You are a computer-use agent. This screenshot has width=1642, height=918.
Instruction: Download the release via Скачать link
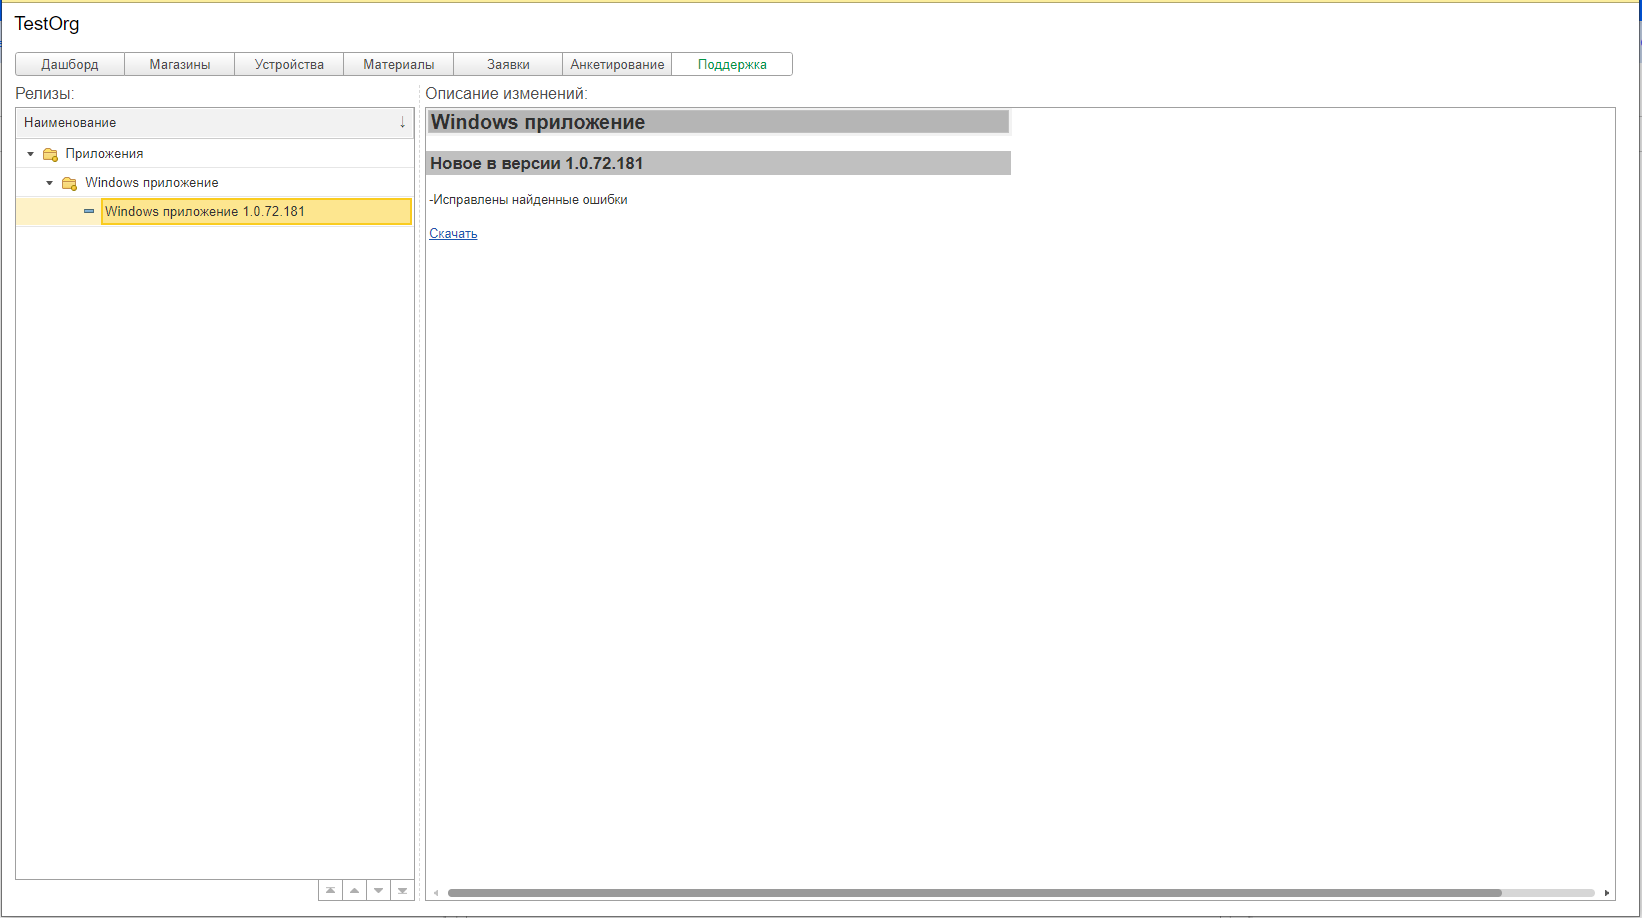pos(453,233)
